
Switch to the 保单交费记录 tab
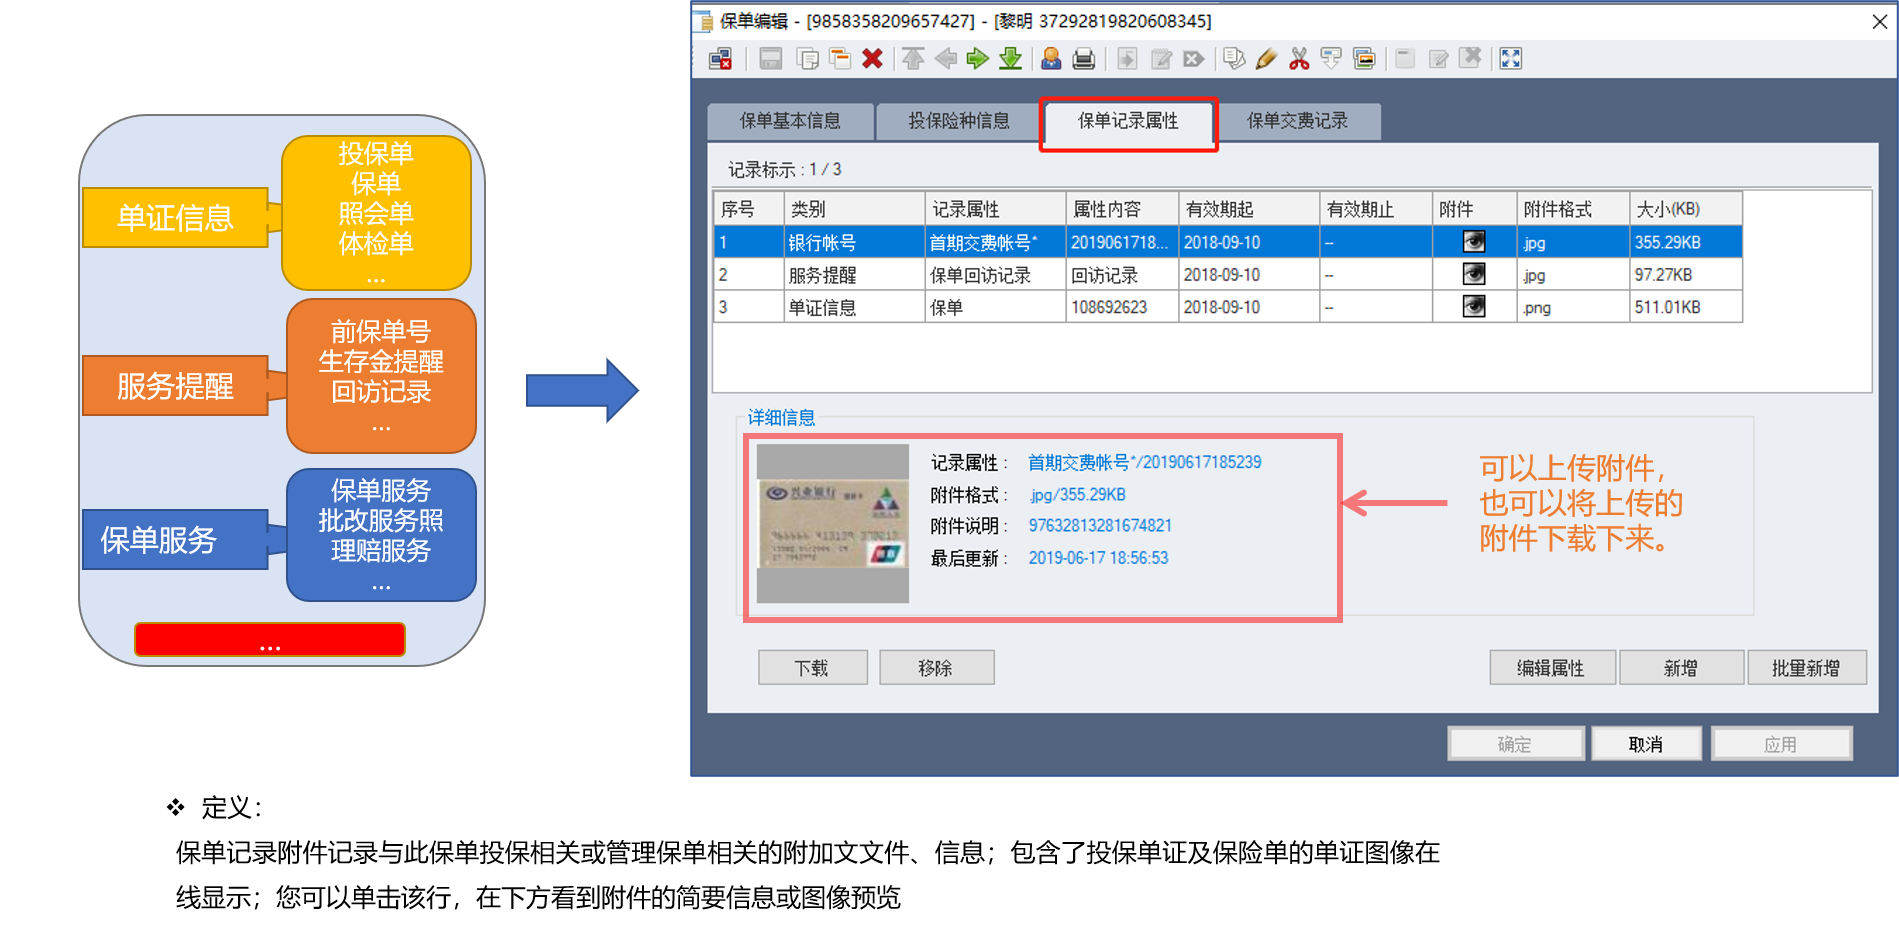[x=1297, y=121]
